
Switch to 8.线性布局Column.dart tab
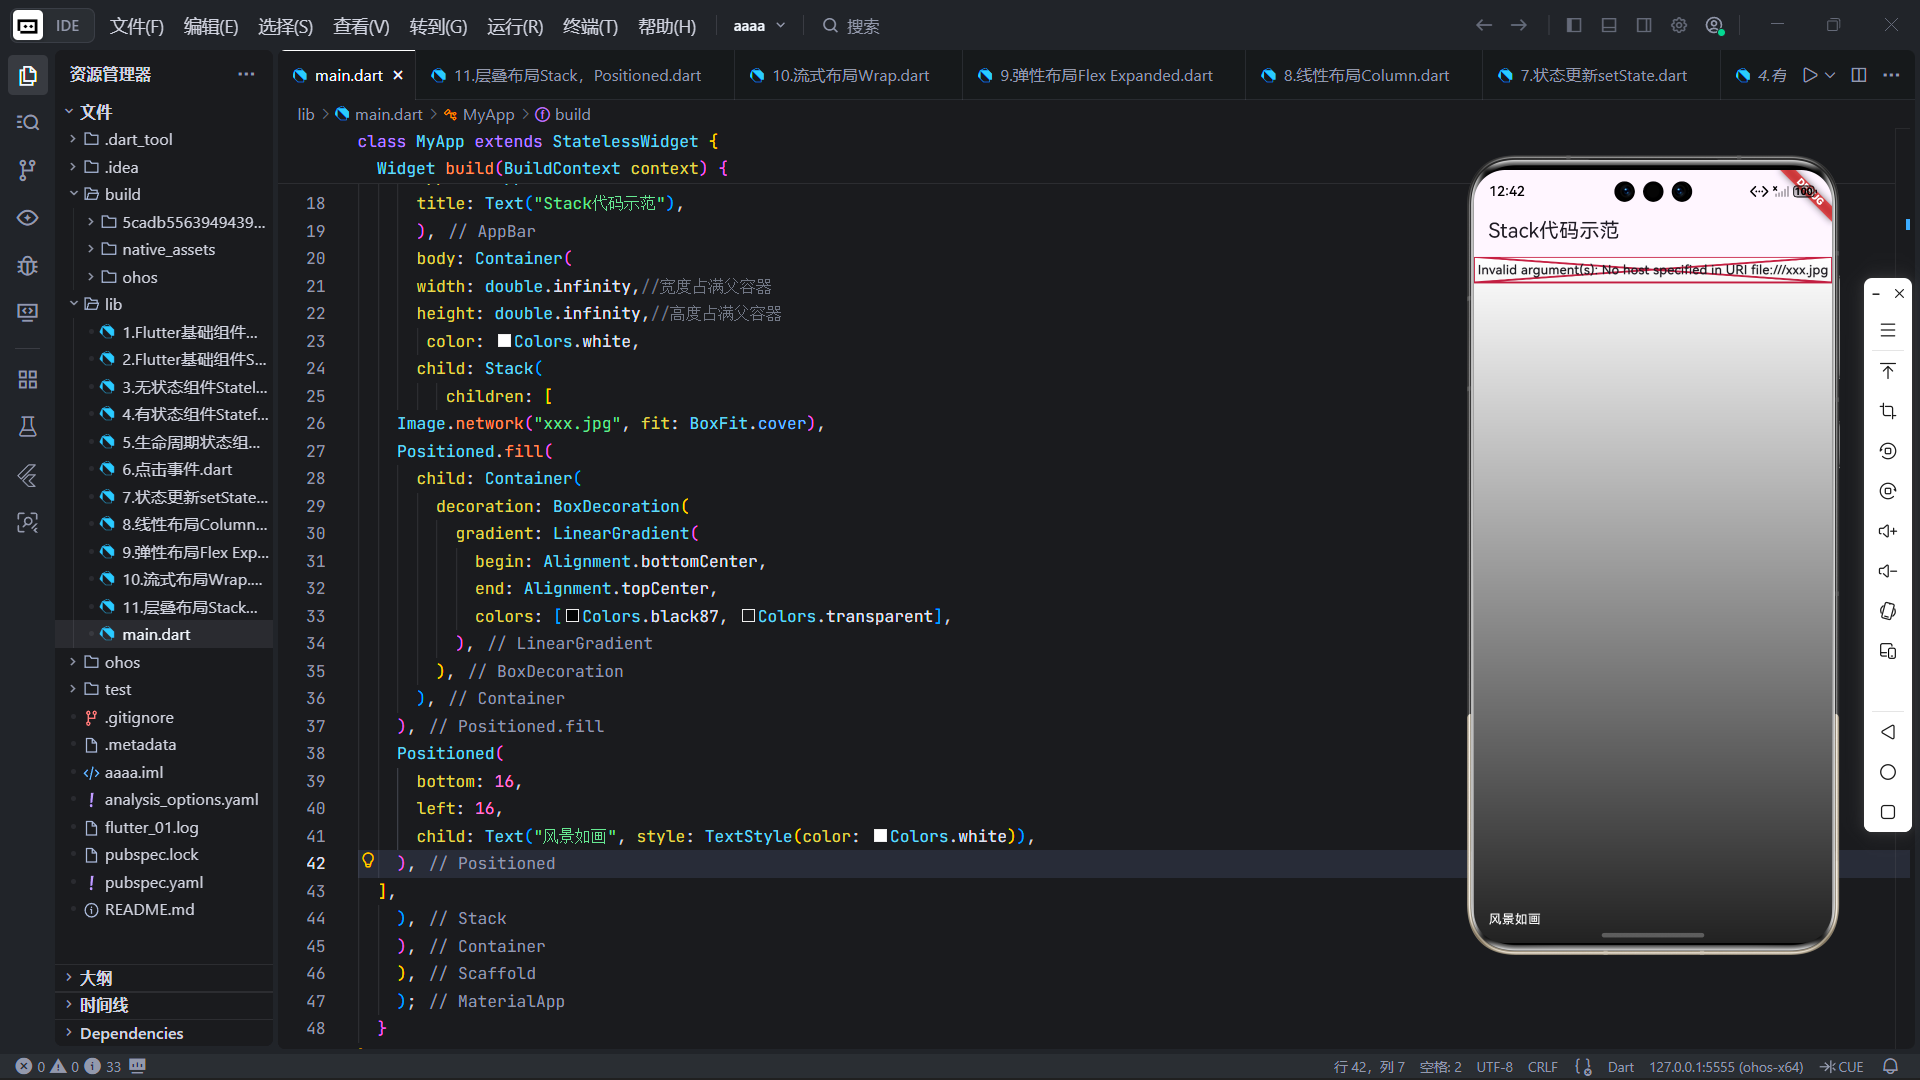coord(1364,75)
